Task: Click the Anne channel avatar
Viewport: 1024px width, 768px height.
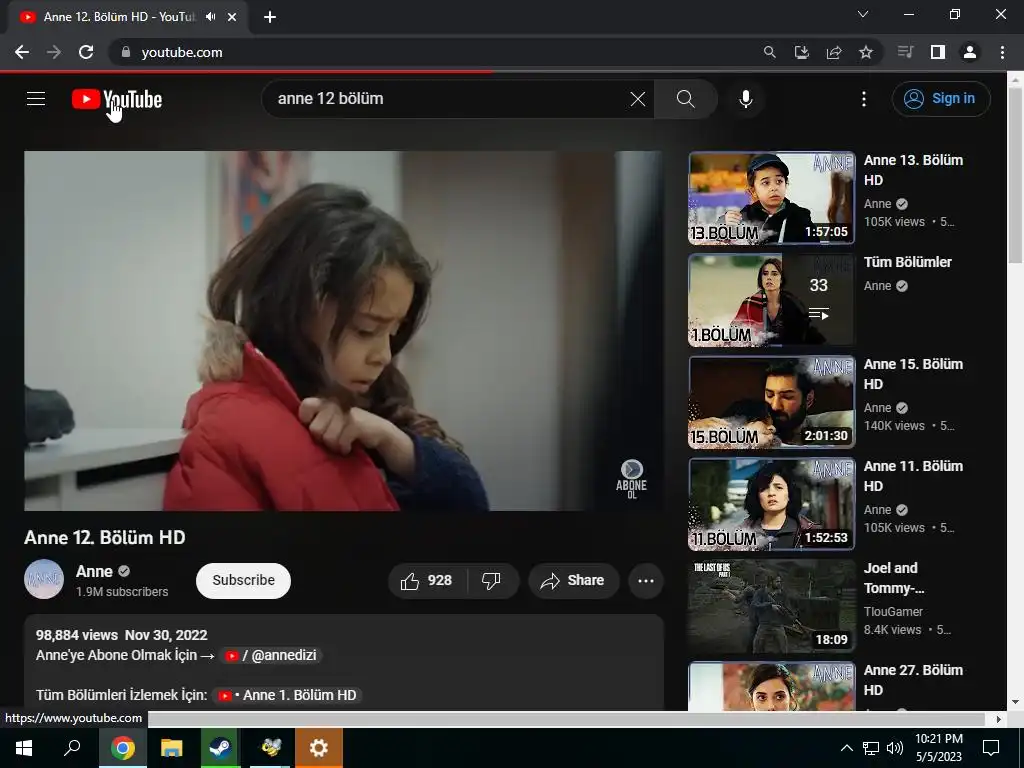Action: coord(44,579)
